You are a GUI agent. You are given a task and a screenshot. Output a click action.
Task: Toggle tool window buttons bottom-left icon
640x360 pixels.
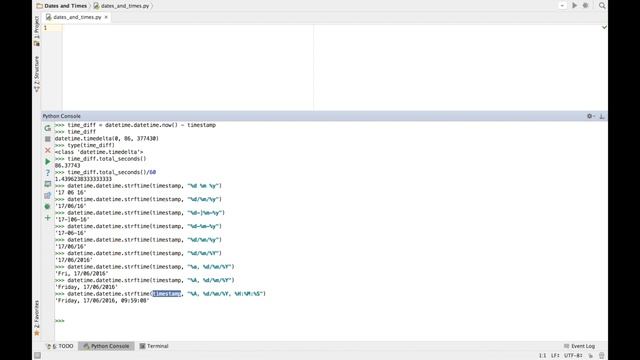[37, 356]
